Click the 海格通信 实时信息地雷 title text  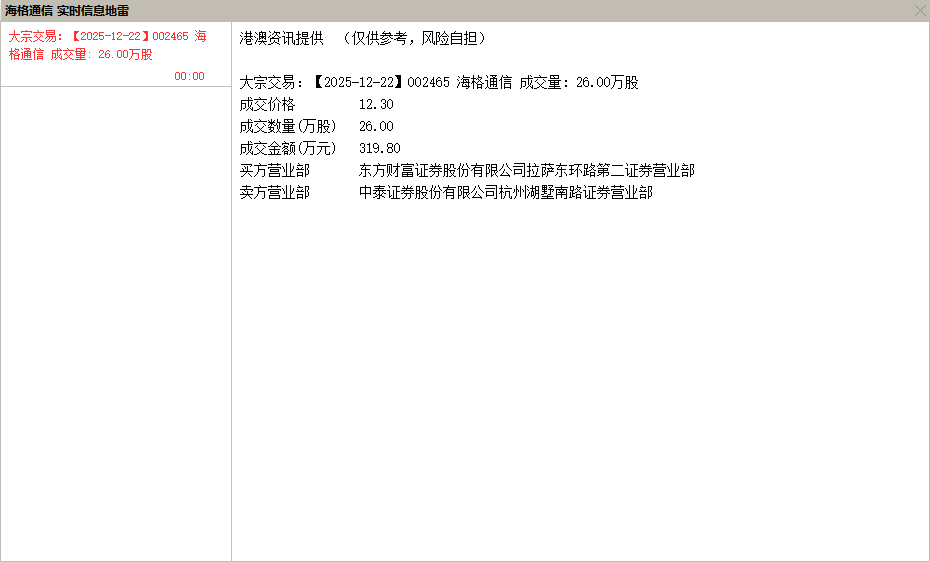coord(67,11)
